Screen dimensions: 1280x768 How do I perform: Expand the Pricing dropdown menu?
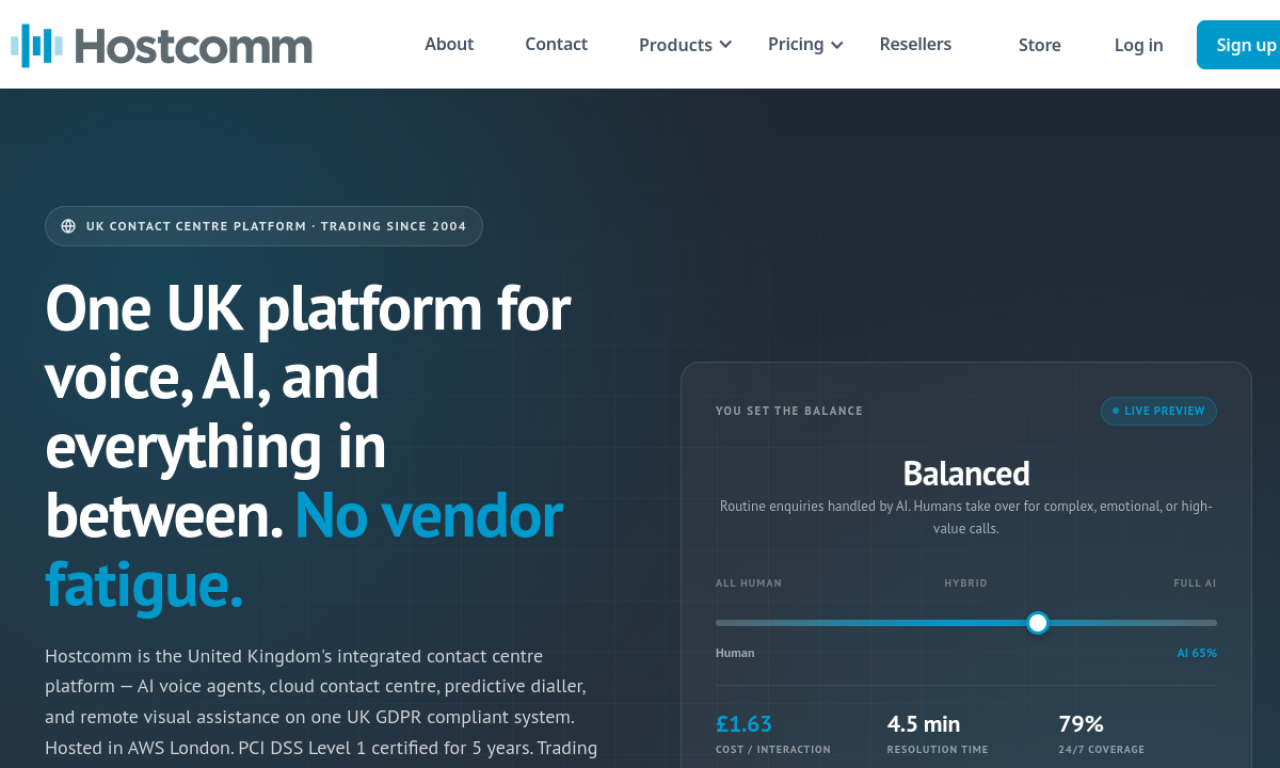pos(806,44)
